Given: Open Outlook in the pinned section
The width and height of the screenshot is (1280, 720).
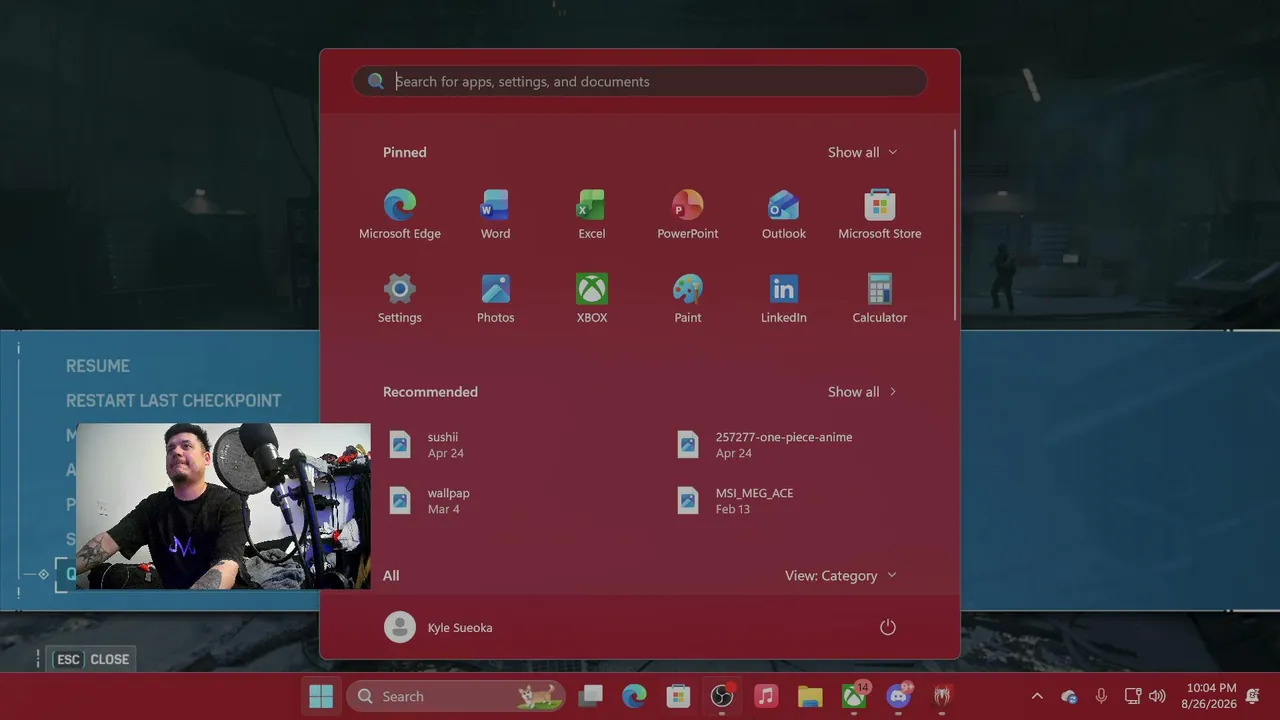Looking at the screenshot, I should 783,215.
